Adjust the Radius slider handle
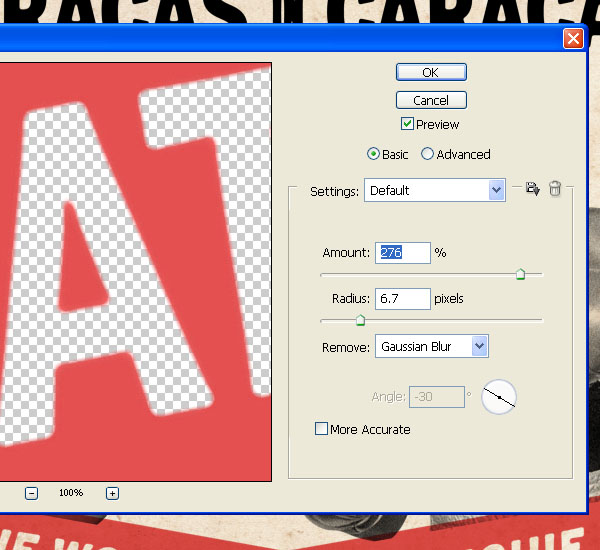The height and width of the screenshot is (550, 600). 360,320
